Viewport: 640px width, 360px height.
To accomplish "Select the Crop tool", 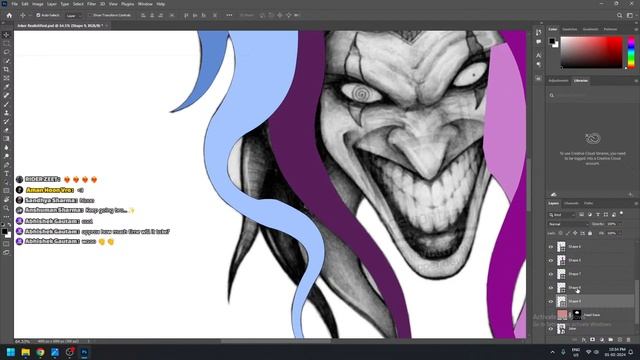I will (x=6, y=69).
